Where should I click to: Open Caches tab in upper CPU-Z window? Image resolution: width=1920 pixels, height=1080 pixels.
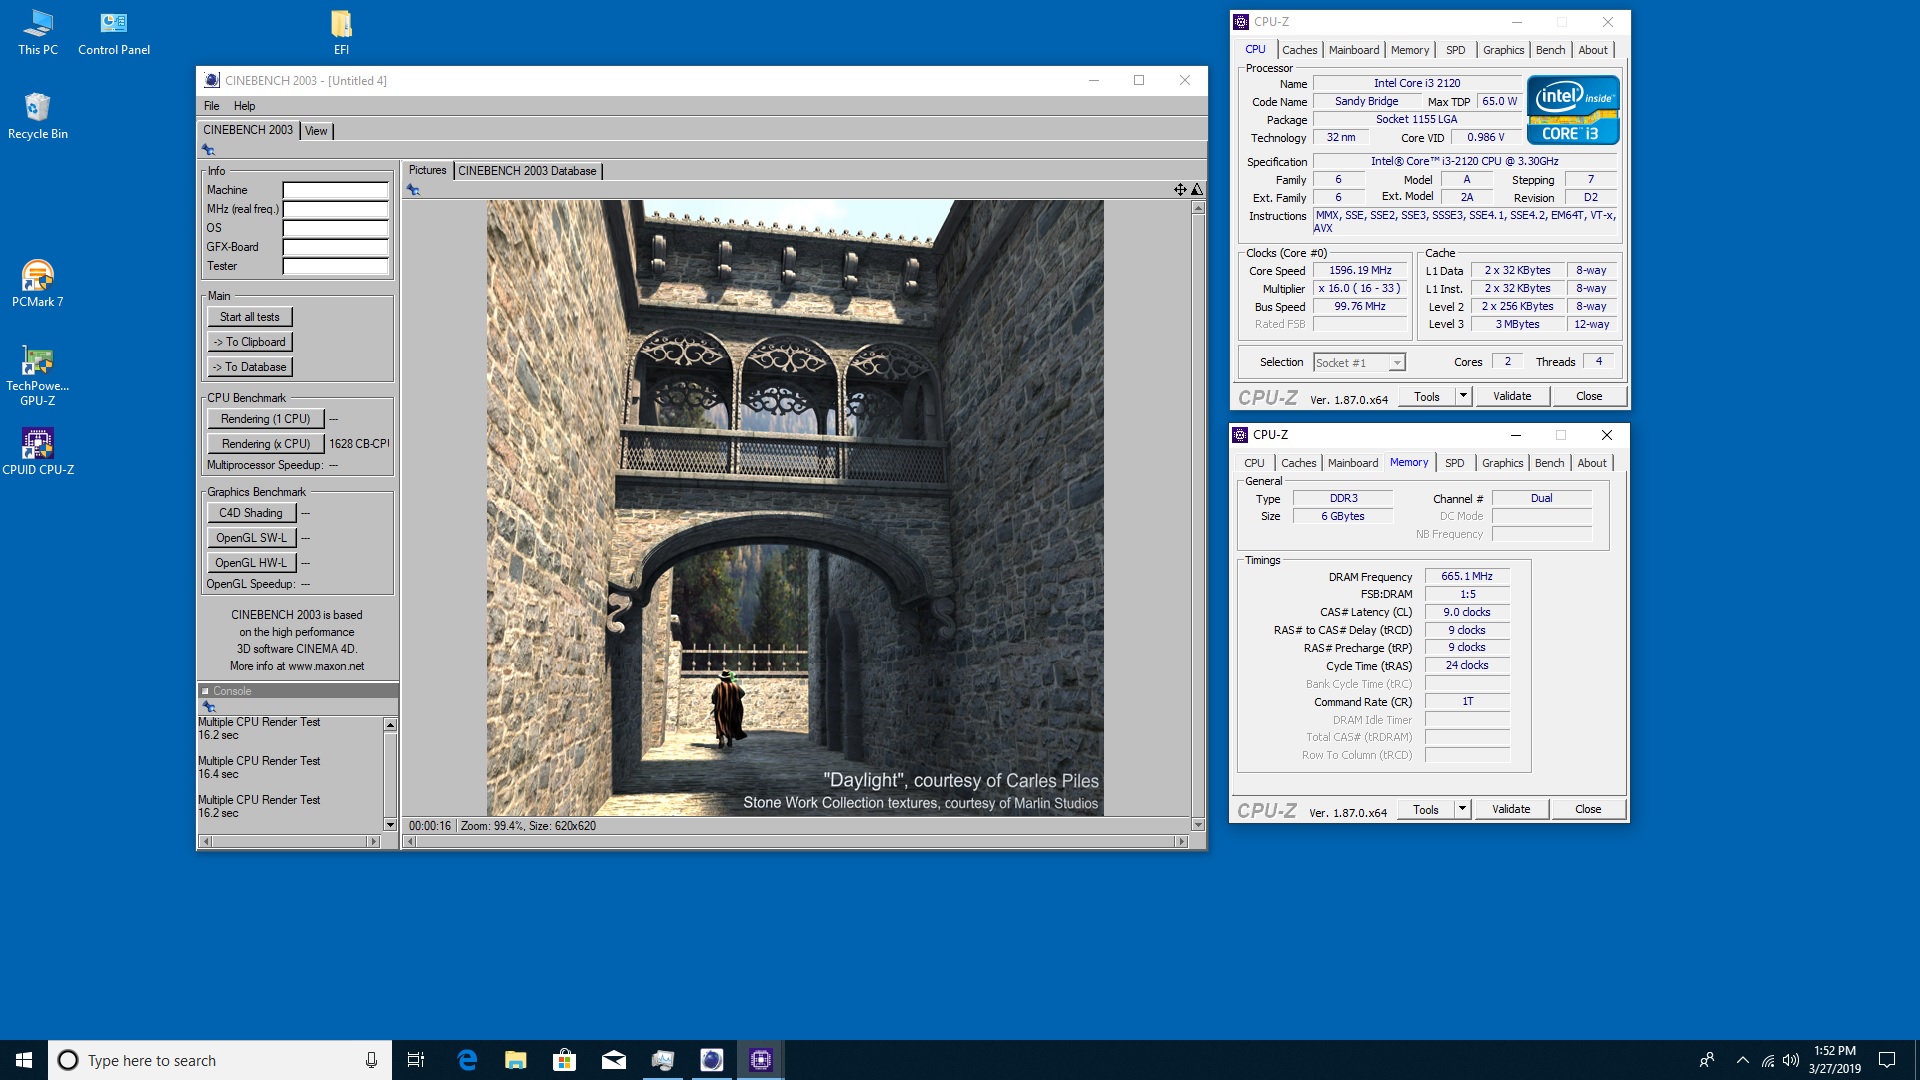point(1299,50)
